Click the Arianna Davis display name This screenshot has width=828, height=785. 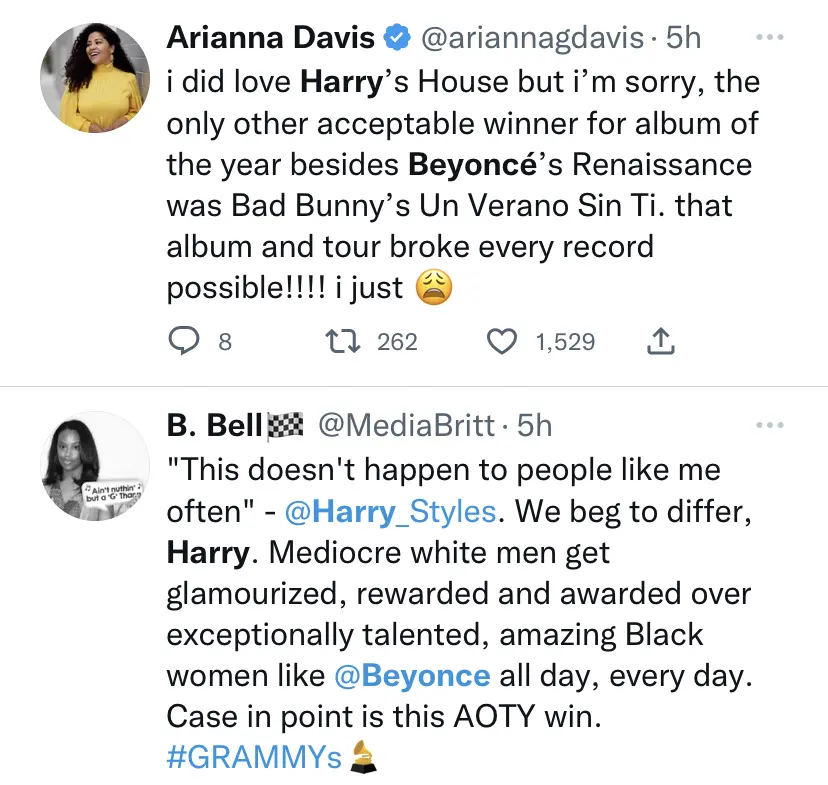[x=270, y=39]
